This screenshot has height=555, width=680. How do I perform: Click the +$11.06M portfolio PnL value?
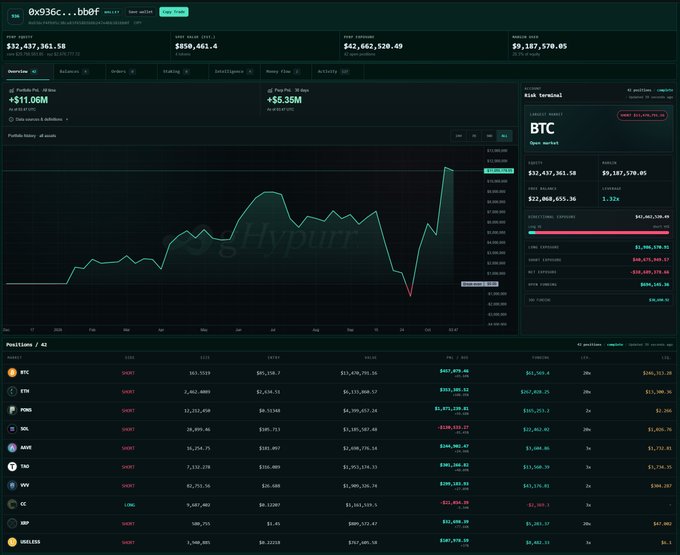28,100
